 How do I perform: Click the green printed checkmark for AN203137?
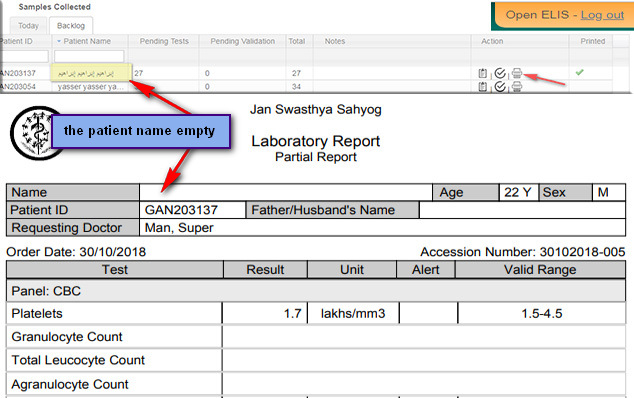pyautogui.click(x=579, y=72)
